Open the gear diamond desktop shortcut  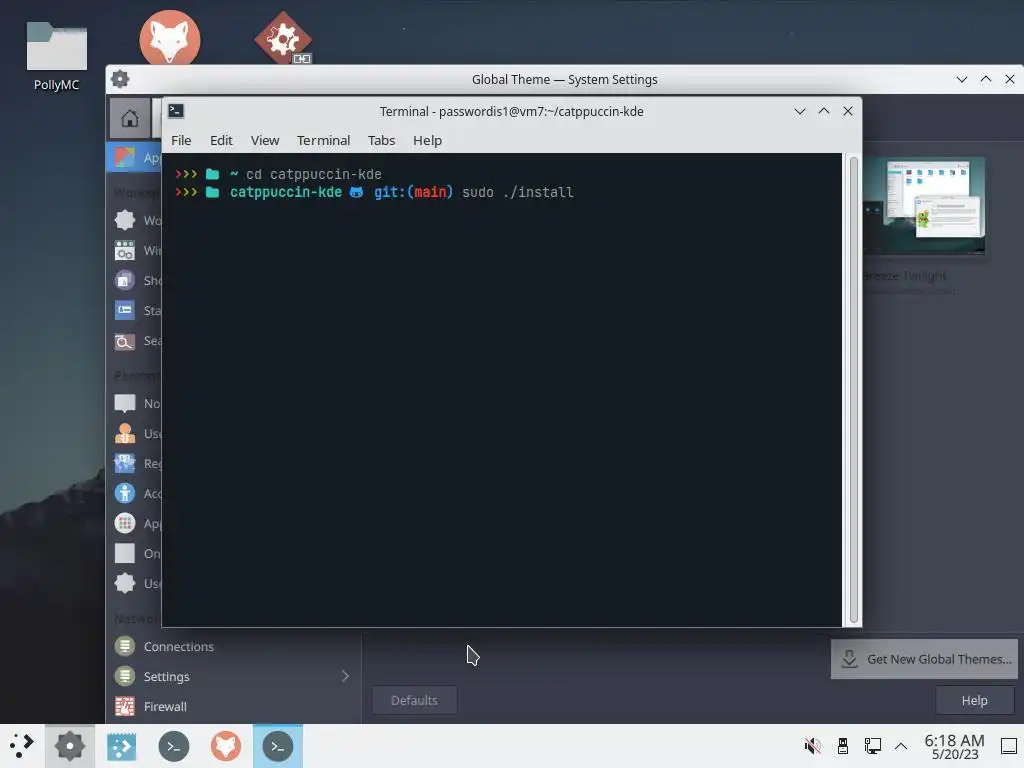pos(283,38)
